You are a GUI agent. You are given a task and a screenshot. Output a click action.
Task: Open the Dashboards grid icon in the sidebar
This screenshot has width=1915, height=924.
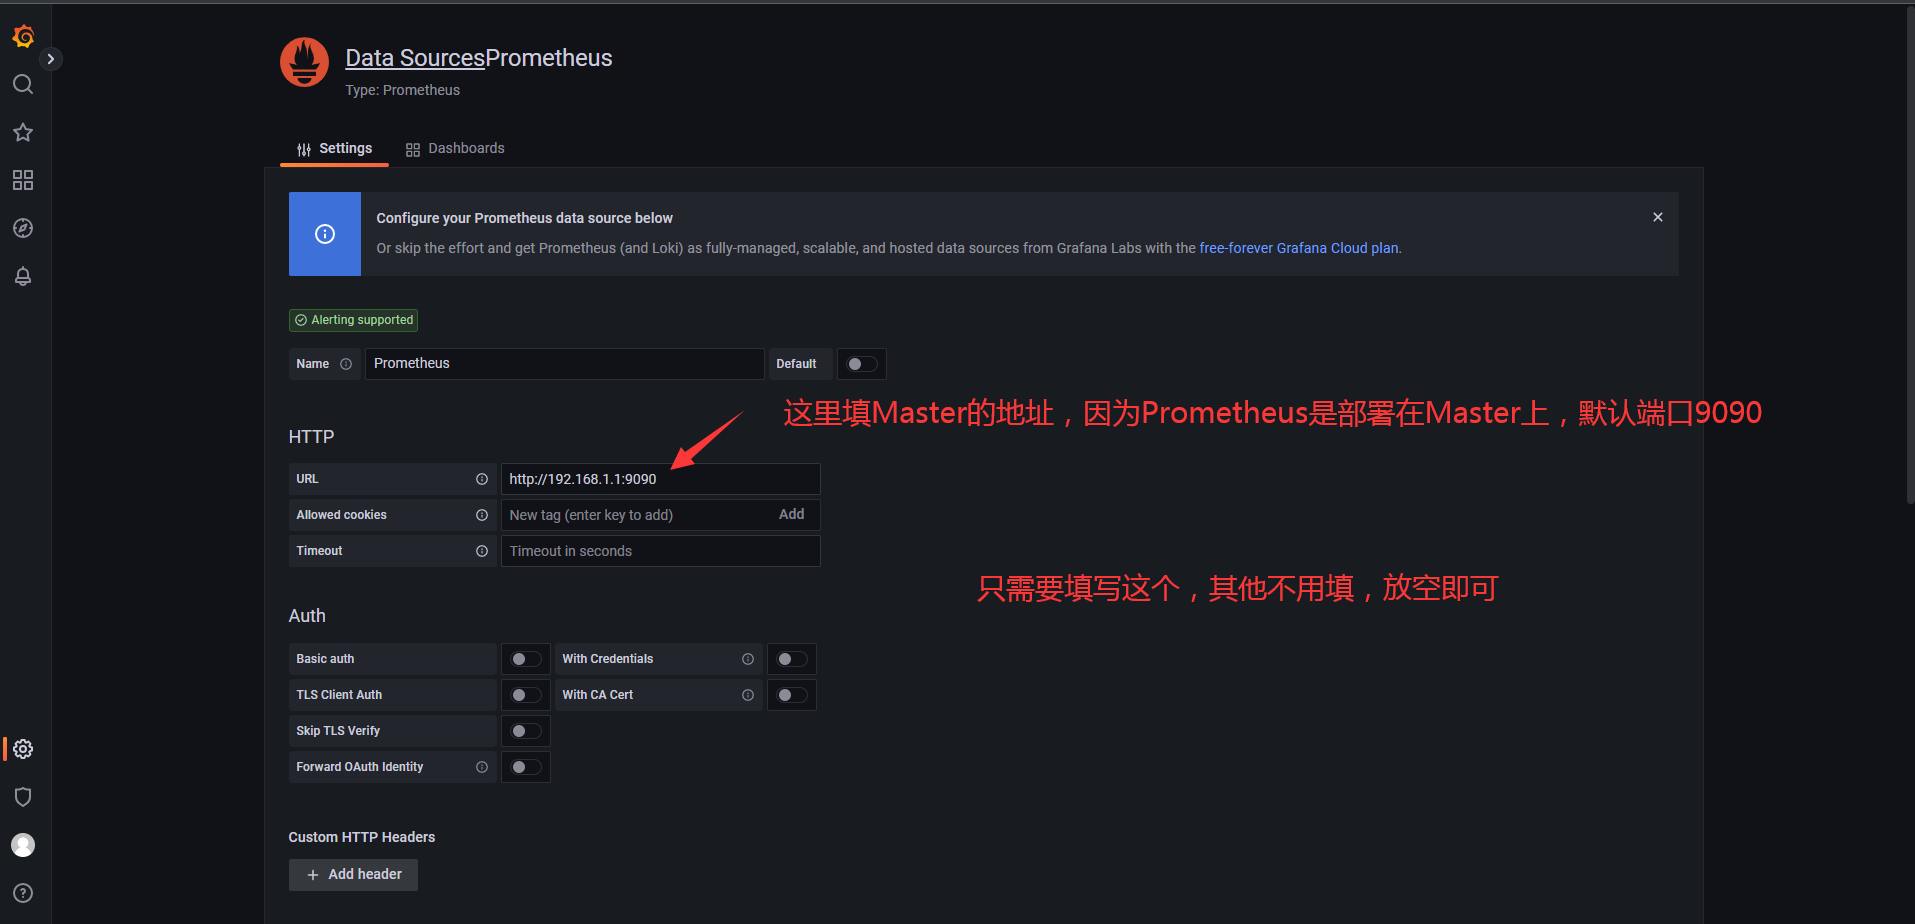(23, 180)
